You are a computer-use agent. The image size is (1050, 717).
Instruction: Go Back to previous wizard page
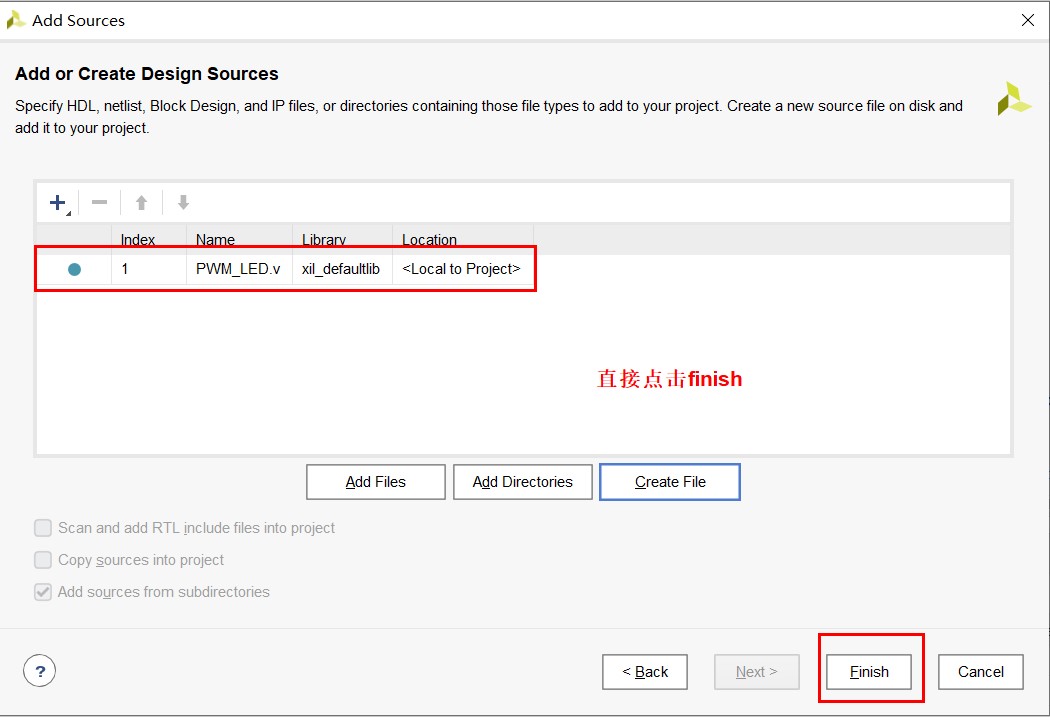(x=645, y=672)
